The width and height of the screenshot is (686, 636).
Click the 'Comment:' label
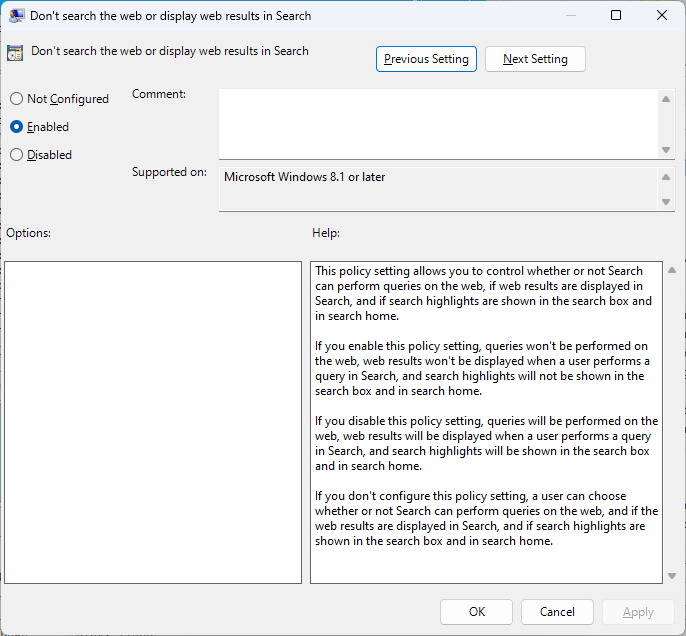(159, 94)
